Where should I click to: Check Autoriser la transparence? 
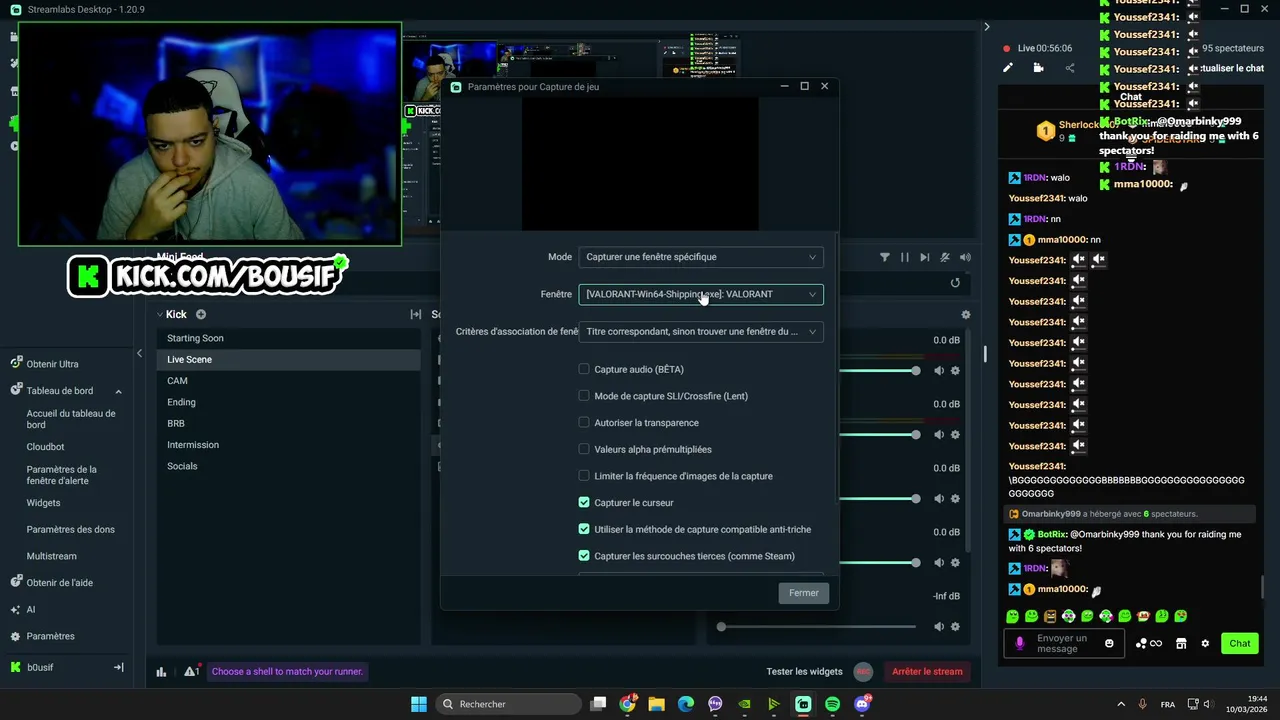pyautogui.click(x=584, y=423)
